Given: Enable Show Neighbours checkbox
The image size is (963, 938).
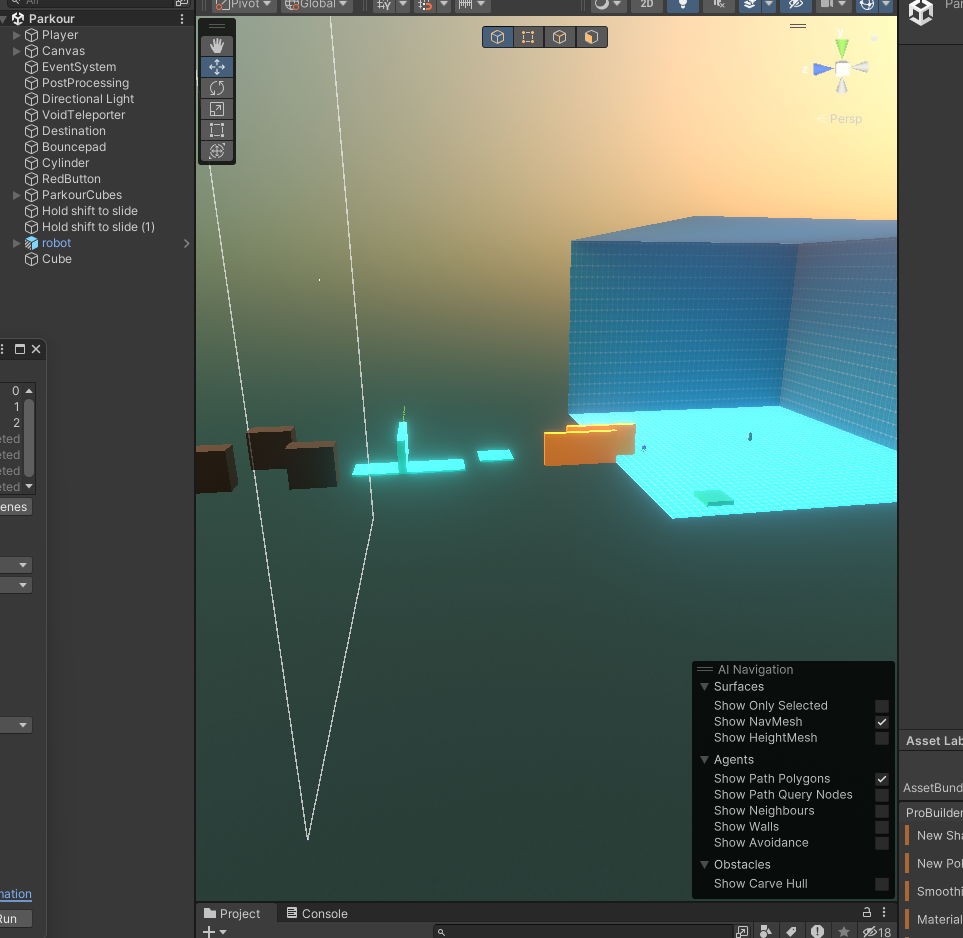Looking at the screenshot, I should (881, 811).
